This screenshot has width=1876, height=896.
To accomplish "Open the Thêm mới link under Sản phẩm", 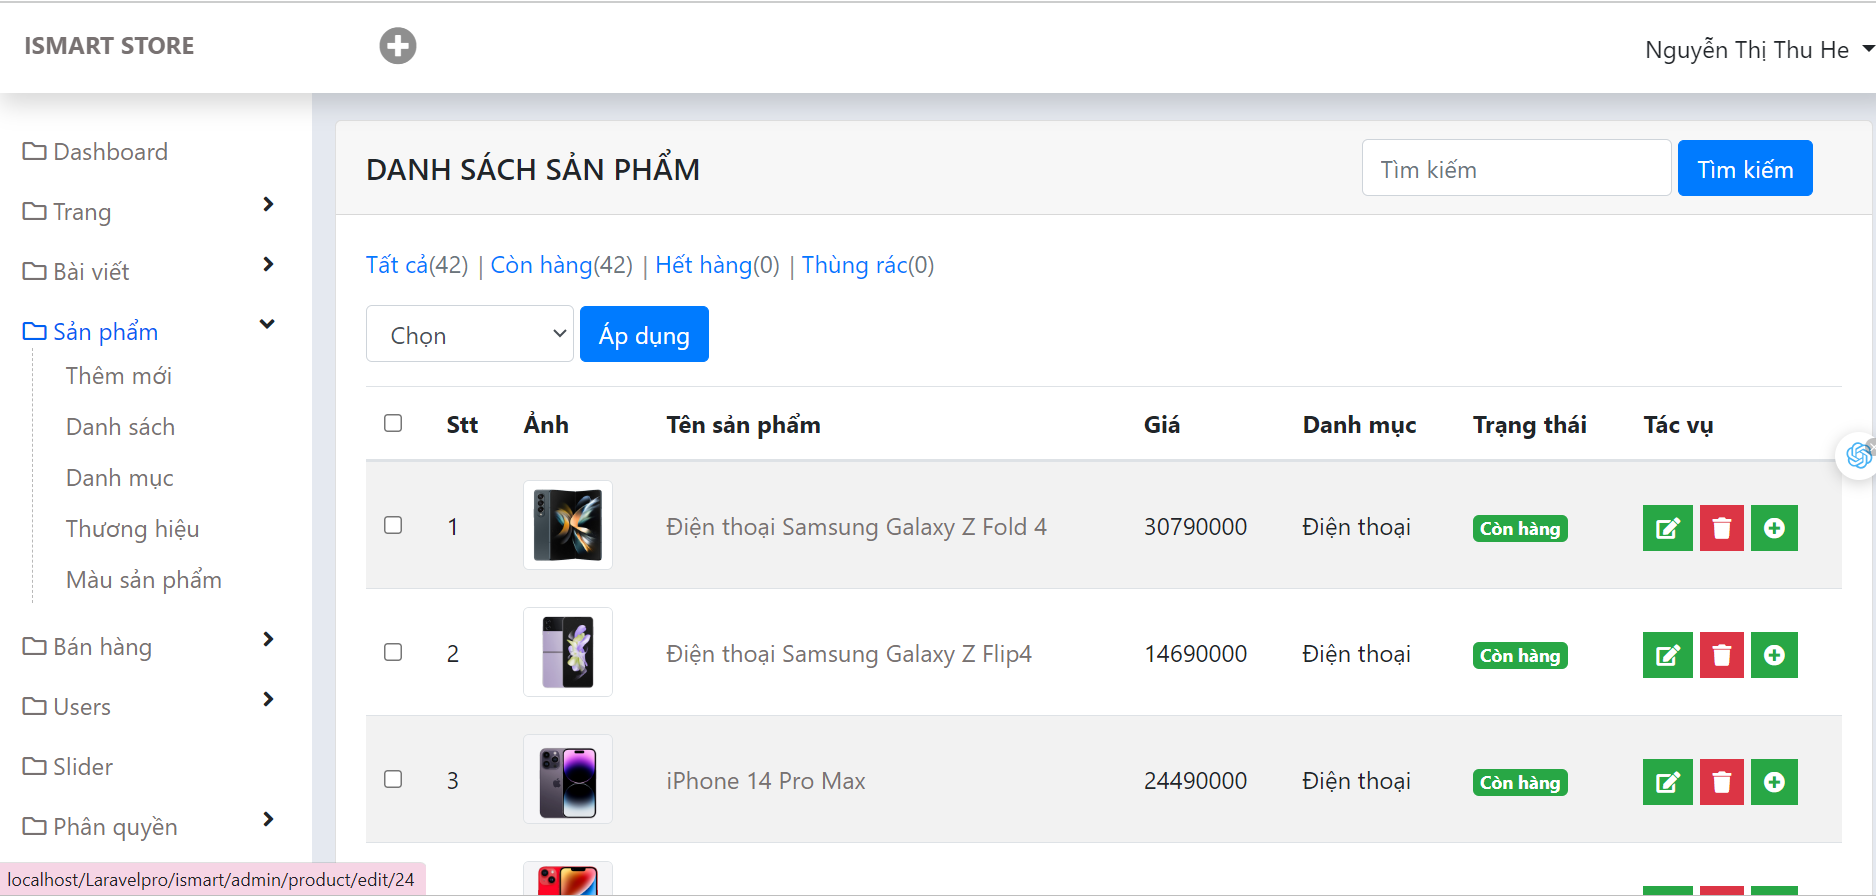I will (117, 375).
